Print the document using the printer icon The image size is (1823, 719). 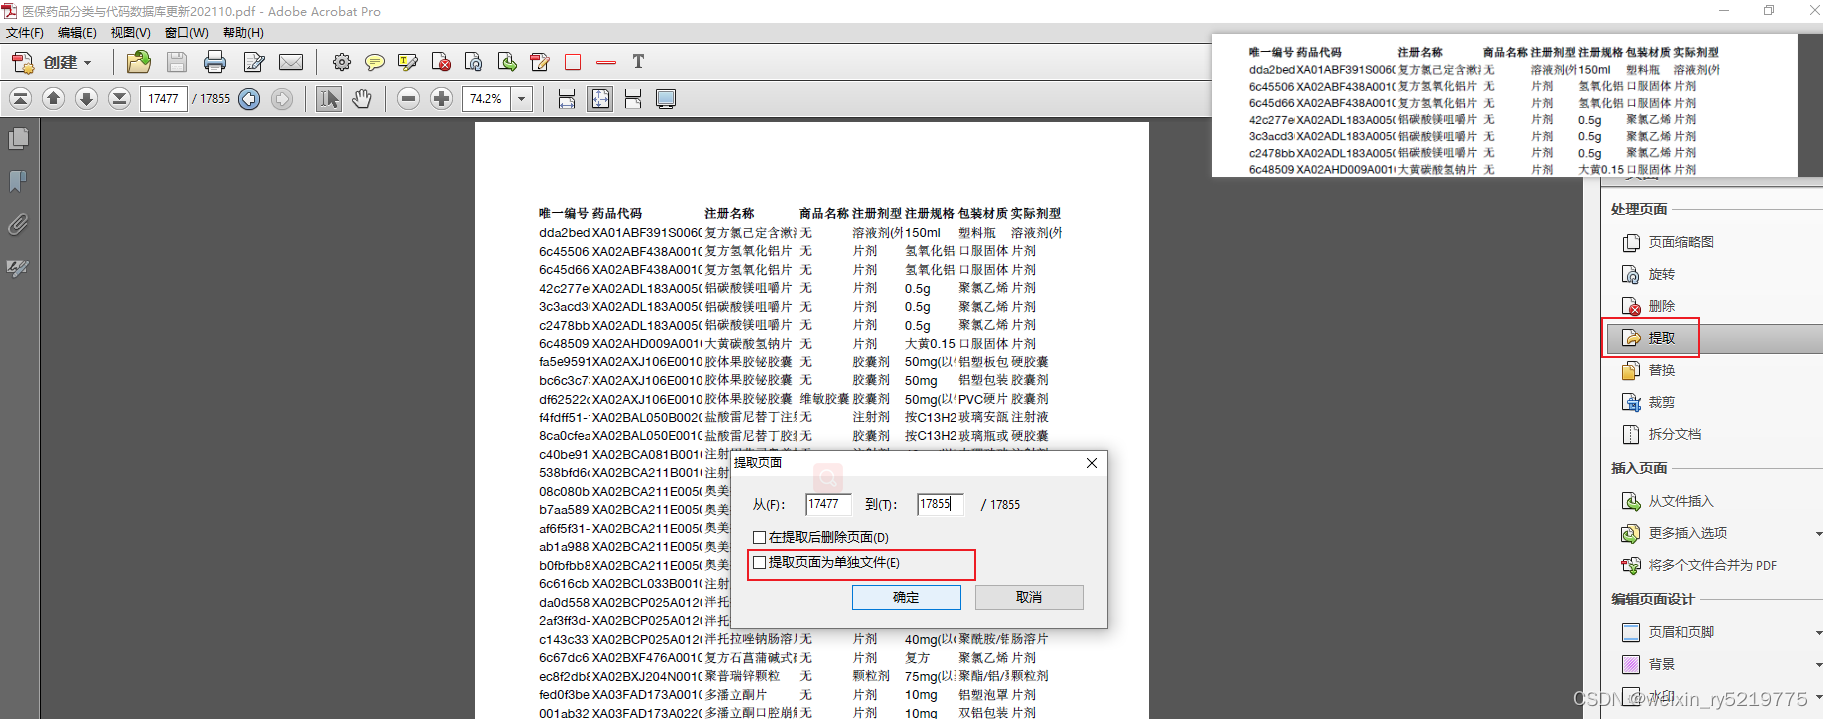215,62
